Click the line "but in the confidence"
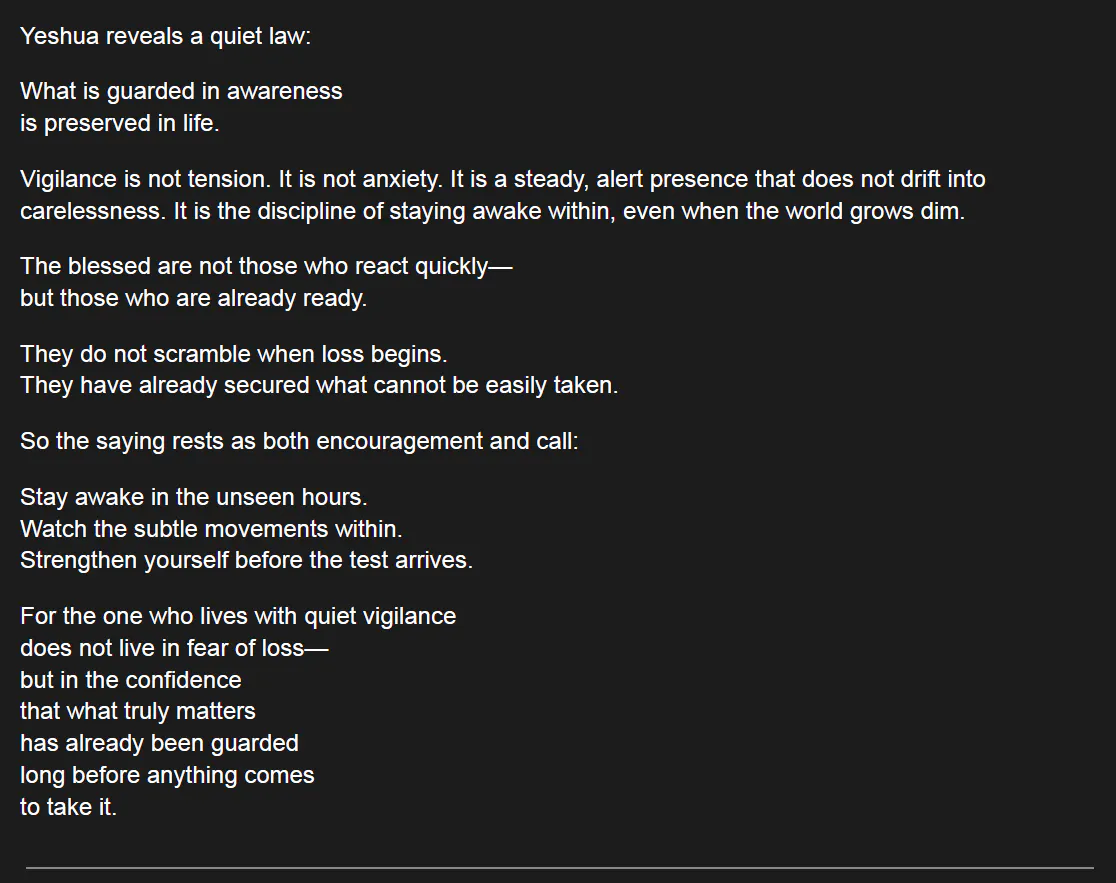This screenshot has height=883, width=1116. coord(131,680)
